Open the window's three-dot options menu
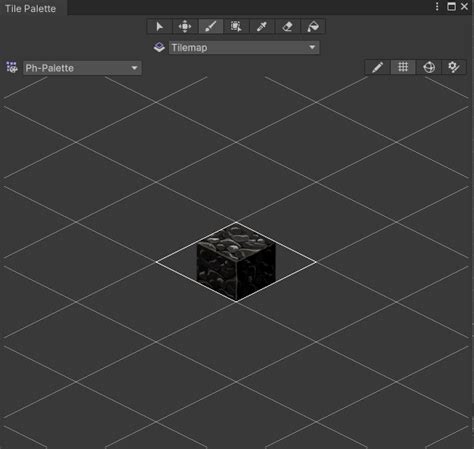The width and height of the screenshot is (474, 449). (x=437, y=7)
